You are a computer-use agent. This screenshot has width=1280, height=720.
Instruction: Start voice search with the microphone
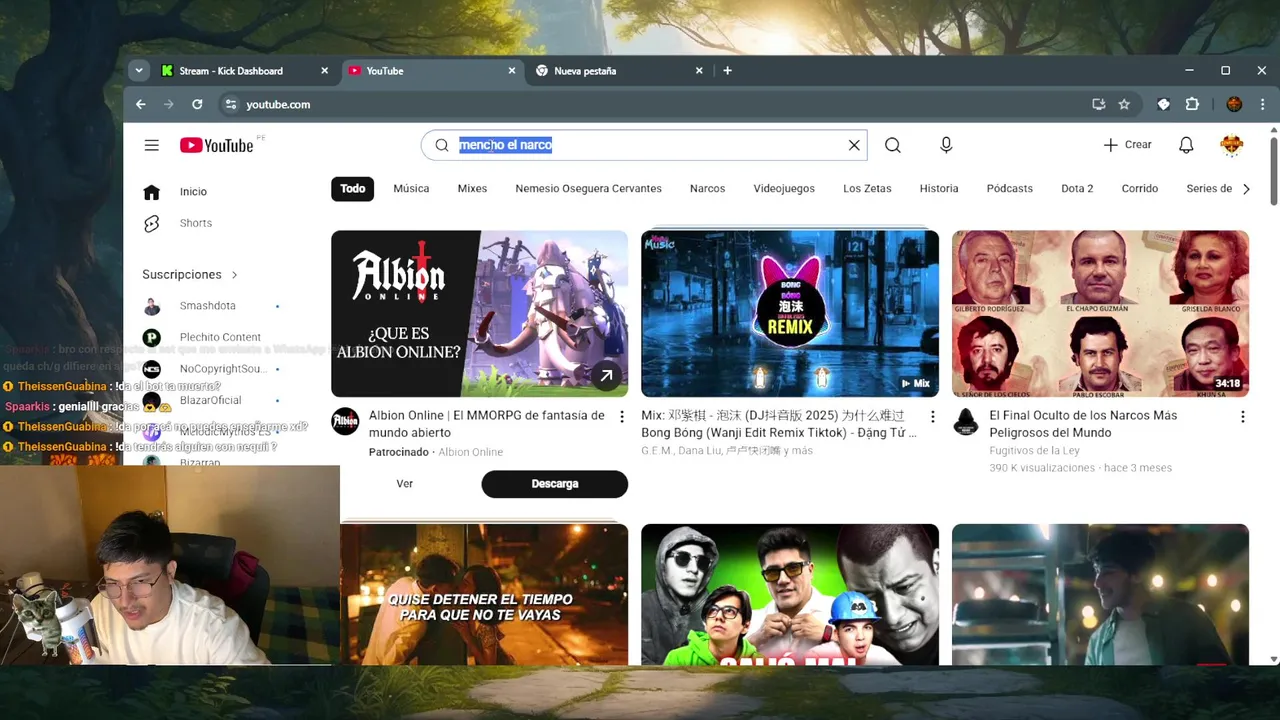pos(946,145)
